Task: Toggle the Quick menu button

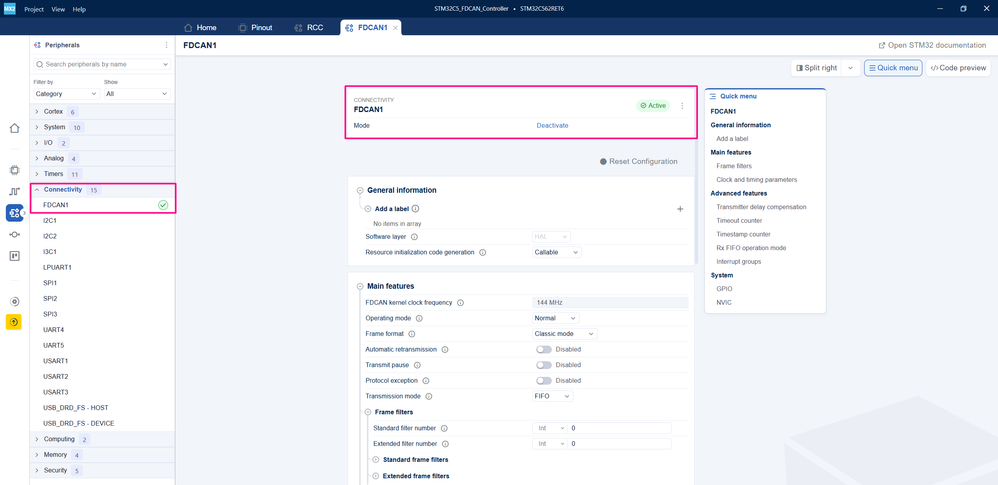Action: pos(893,67)
